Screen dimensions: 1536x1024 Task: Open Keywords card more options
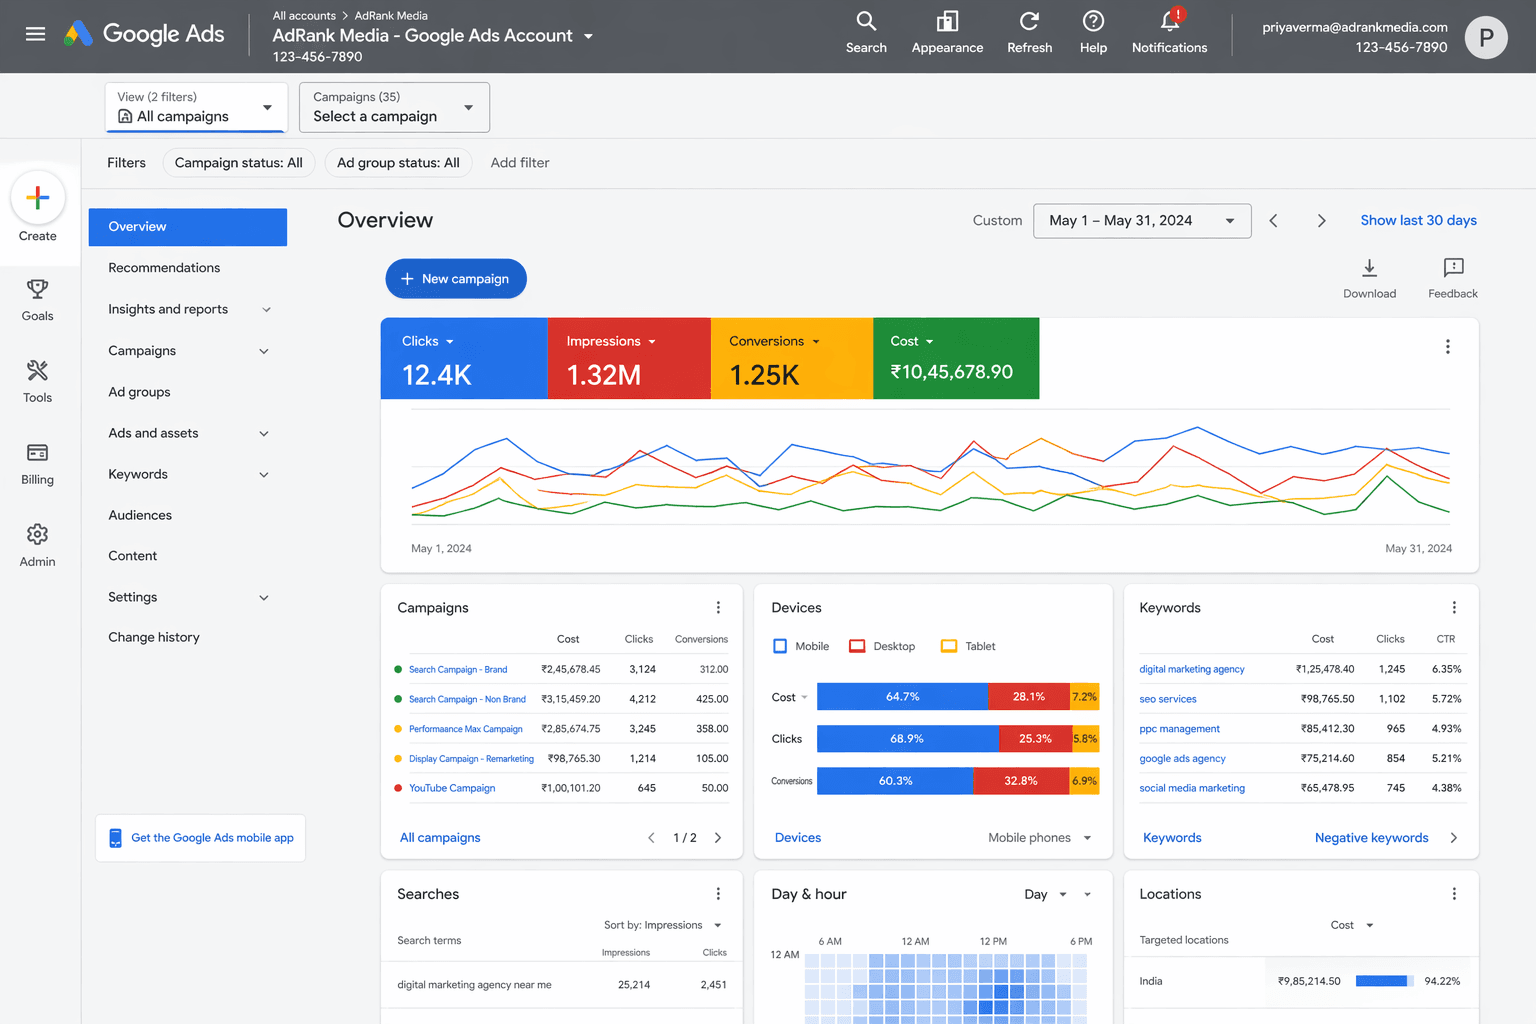[x=1454, y=607]
